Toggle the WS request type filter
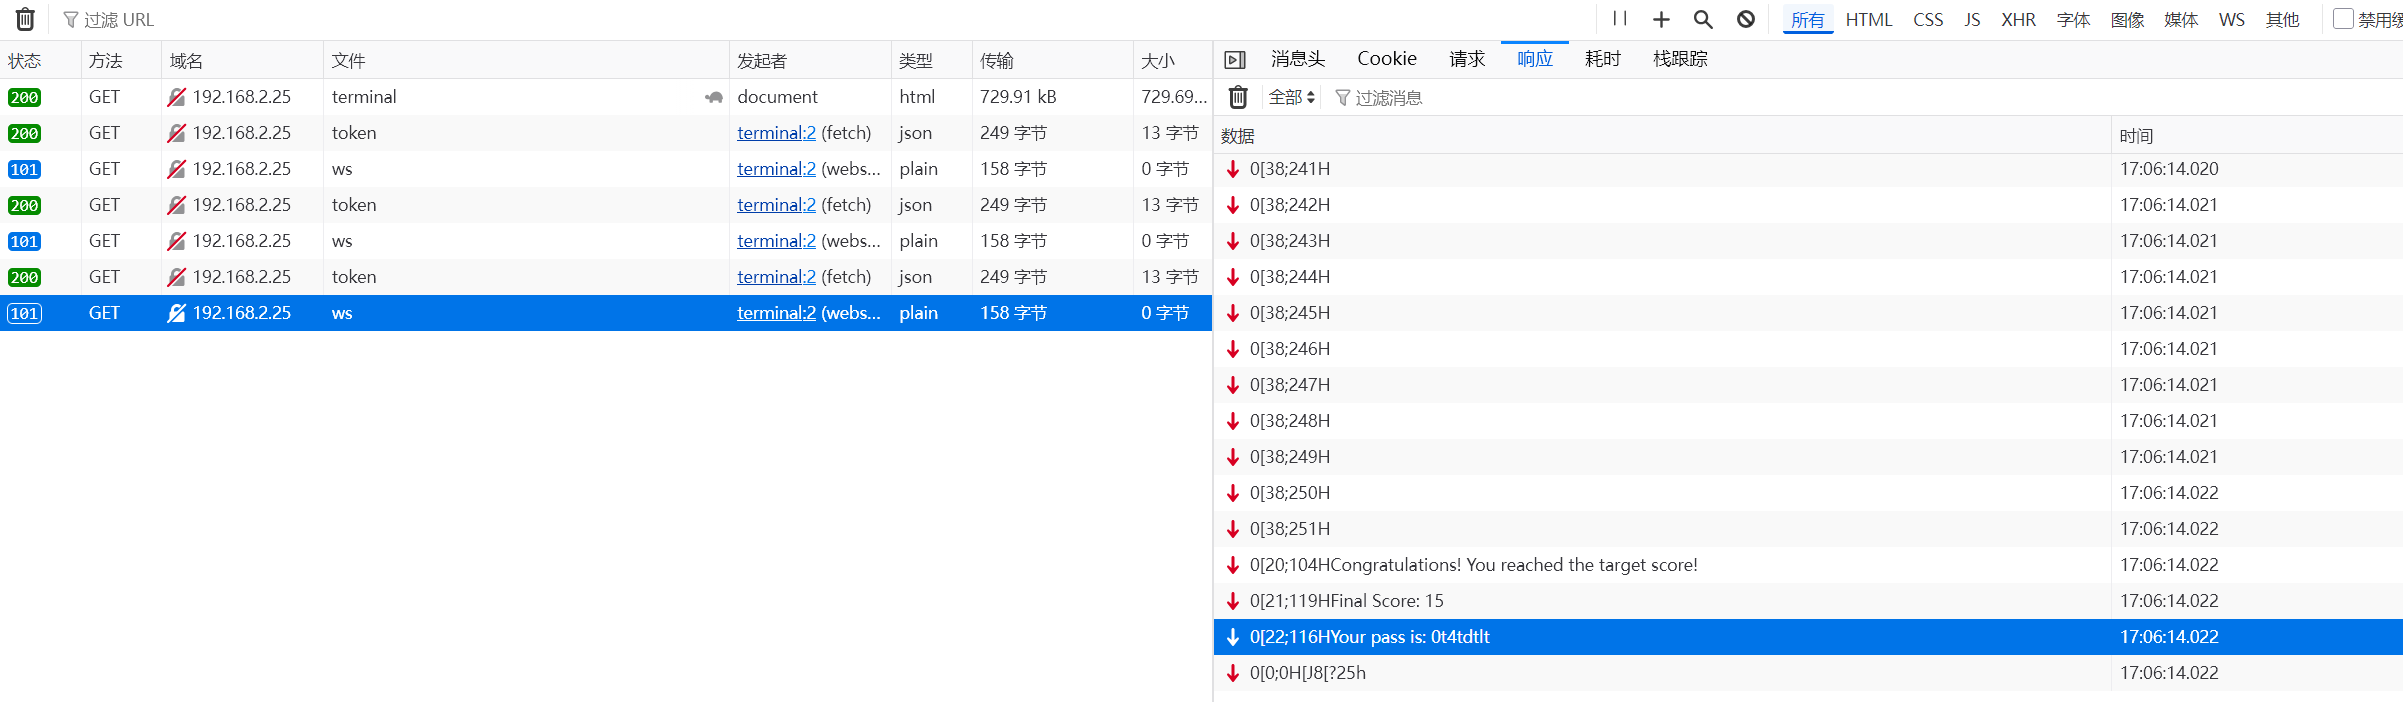The height and width of the screenshot is (702, 2403). pyautogui.click(x=2231, y=20)
